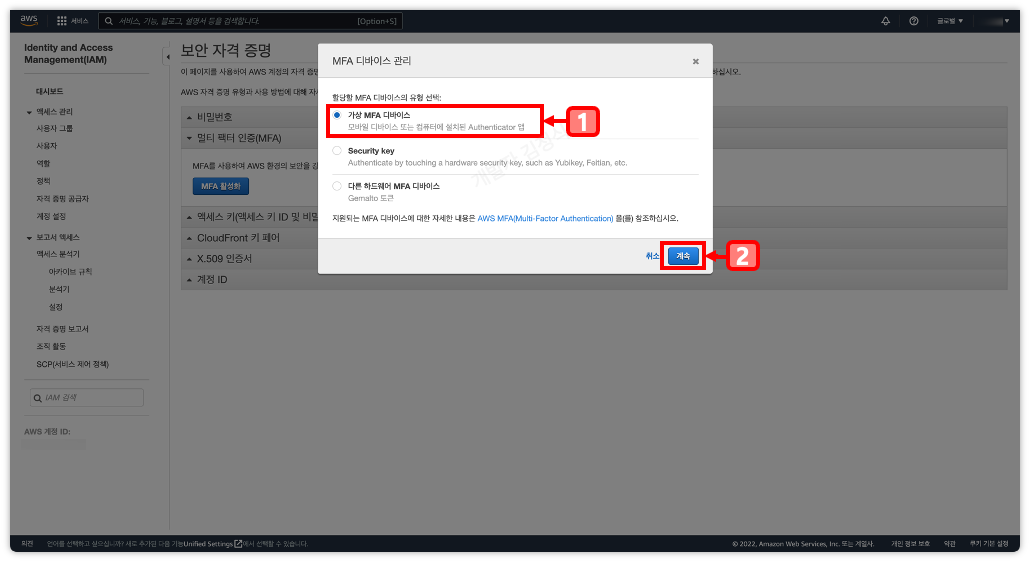Click the blue 계속 continue button
This screenshot has height=562, width=1030.
point(683,256)
